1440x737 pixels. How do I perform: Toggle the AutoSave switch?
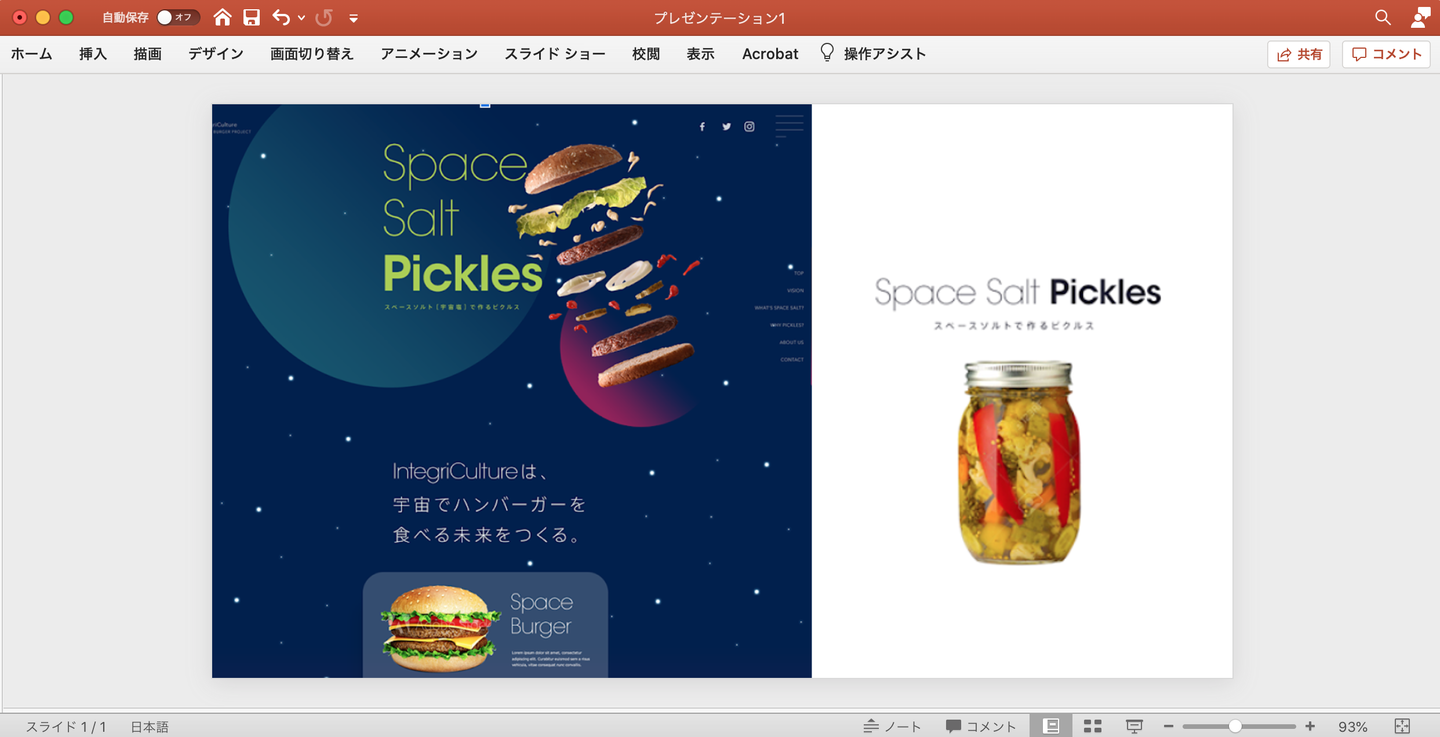click(x=177, y=17)
